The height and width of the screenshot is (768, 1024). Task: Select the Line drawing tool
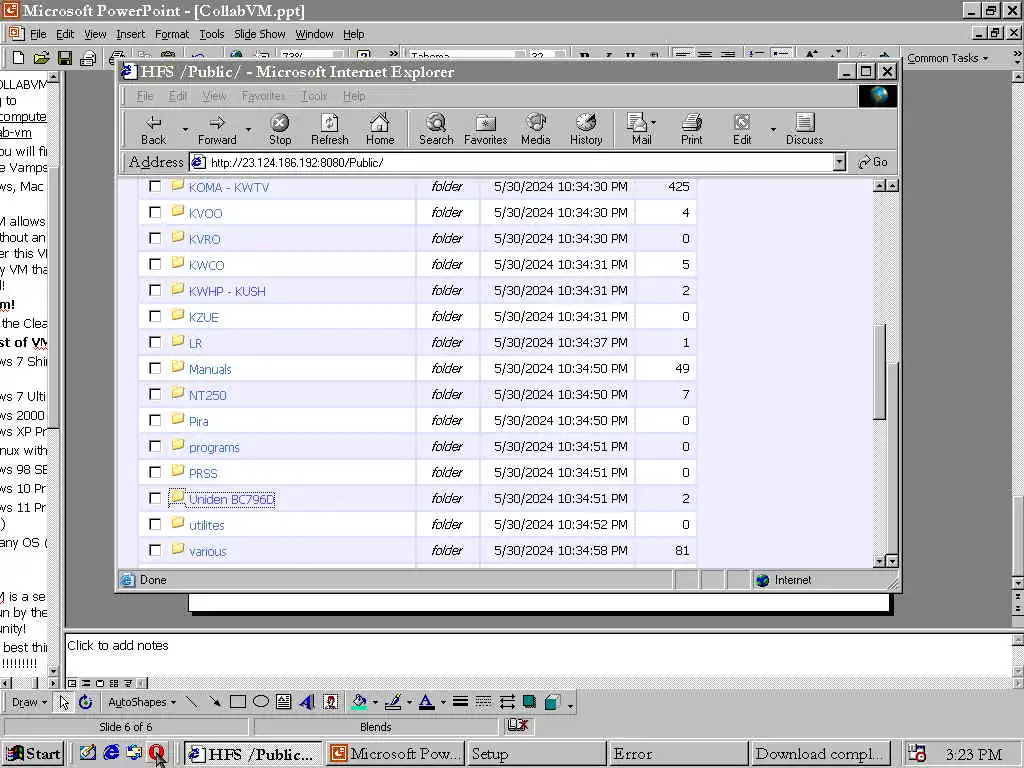tap(191, 702)
